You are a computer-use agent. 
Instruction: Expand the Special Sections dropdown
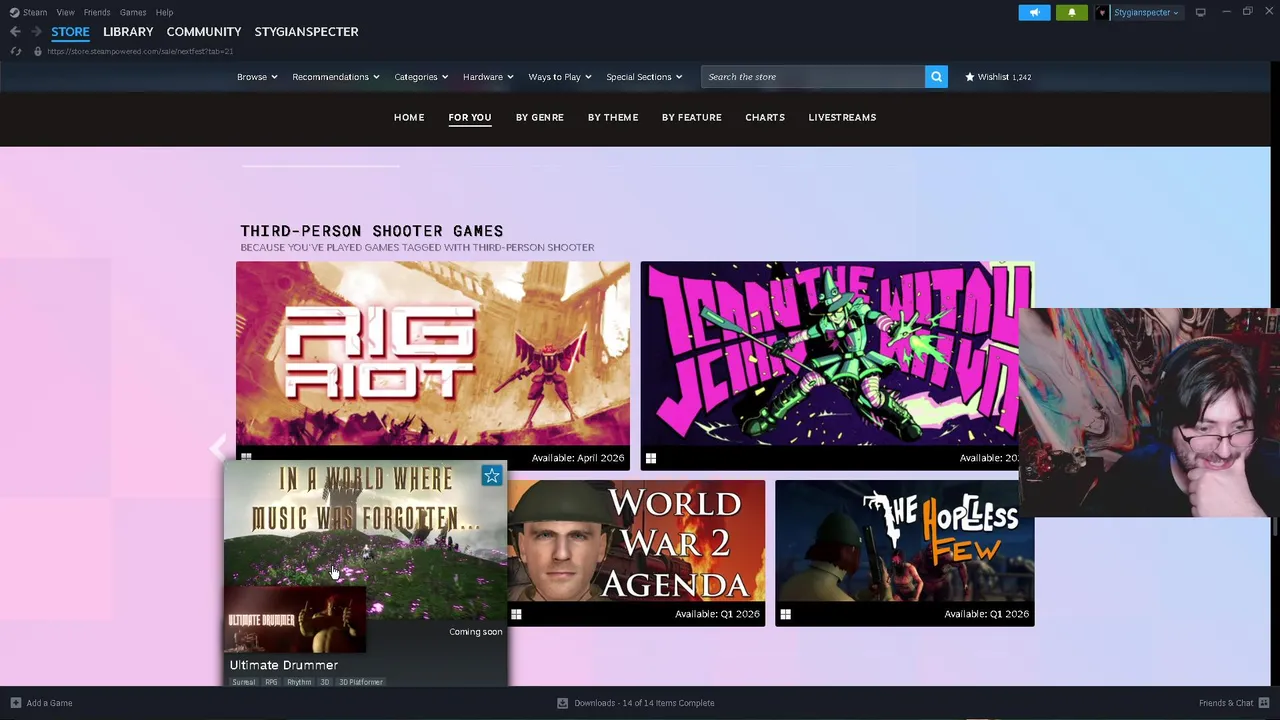[644, 77]
